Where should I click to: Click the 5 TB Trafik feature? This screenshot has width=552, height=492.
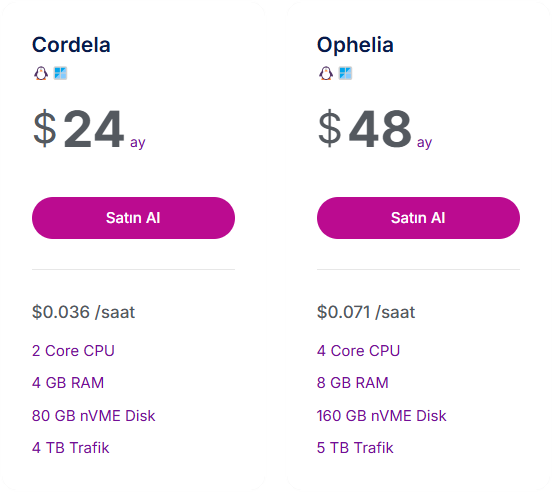point(355,448)
